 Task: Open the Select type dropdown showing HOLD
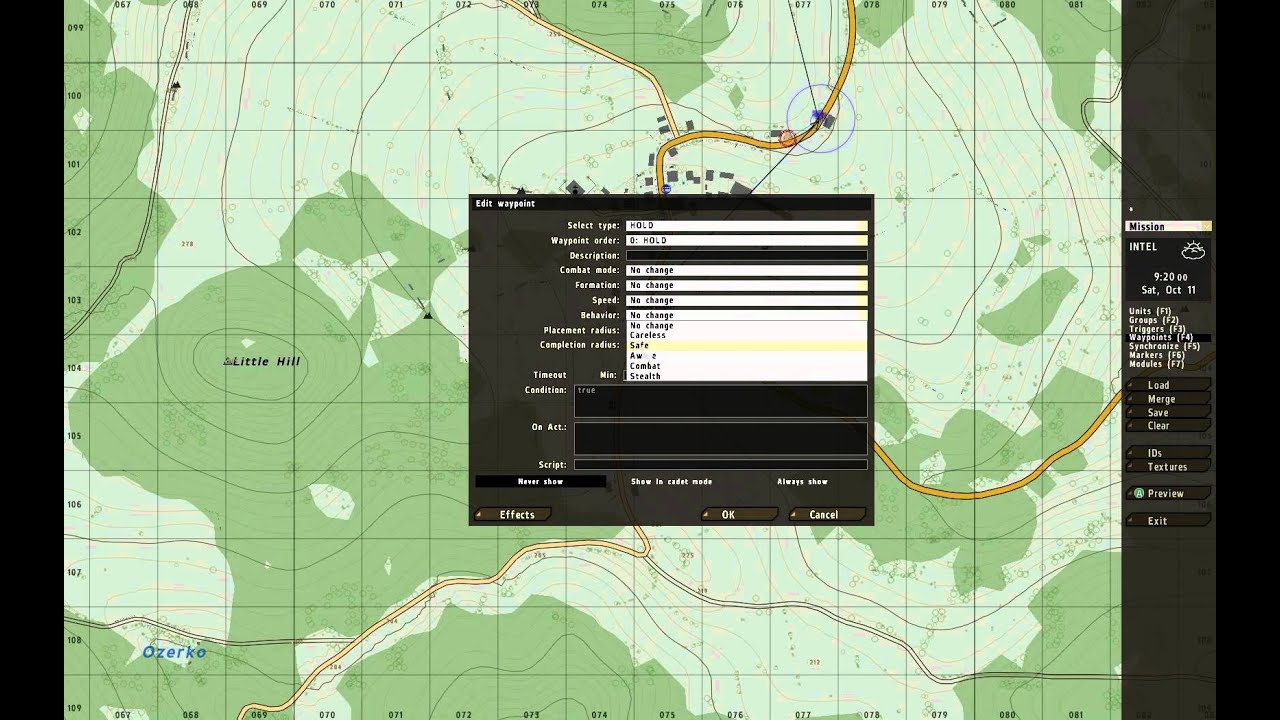pyautogui.click(x=747, y=225)
